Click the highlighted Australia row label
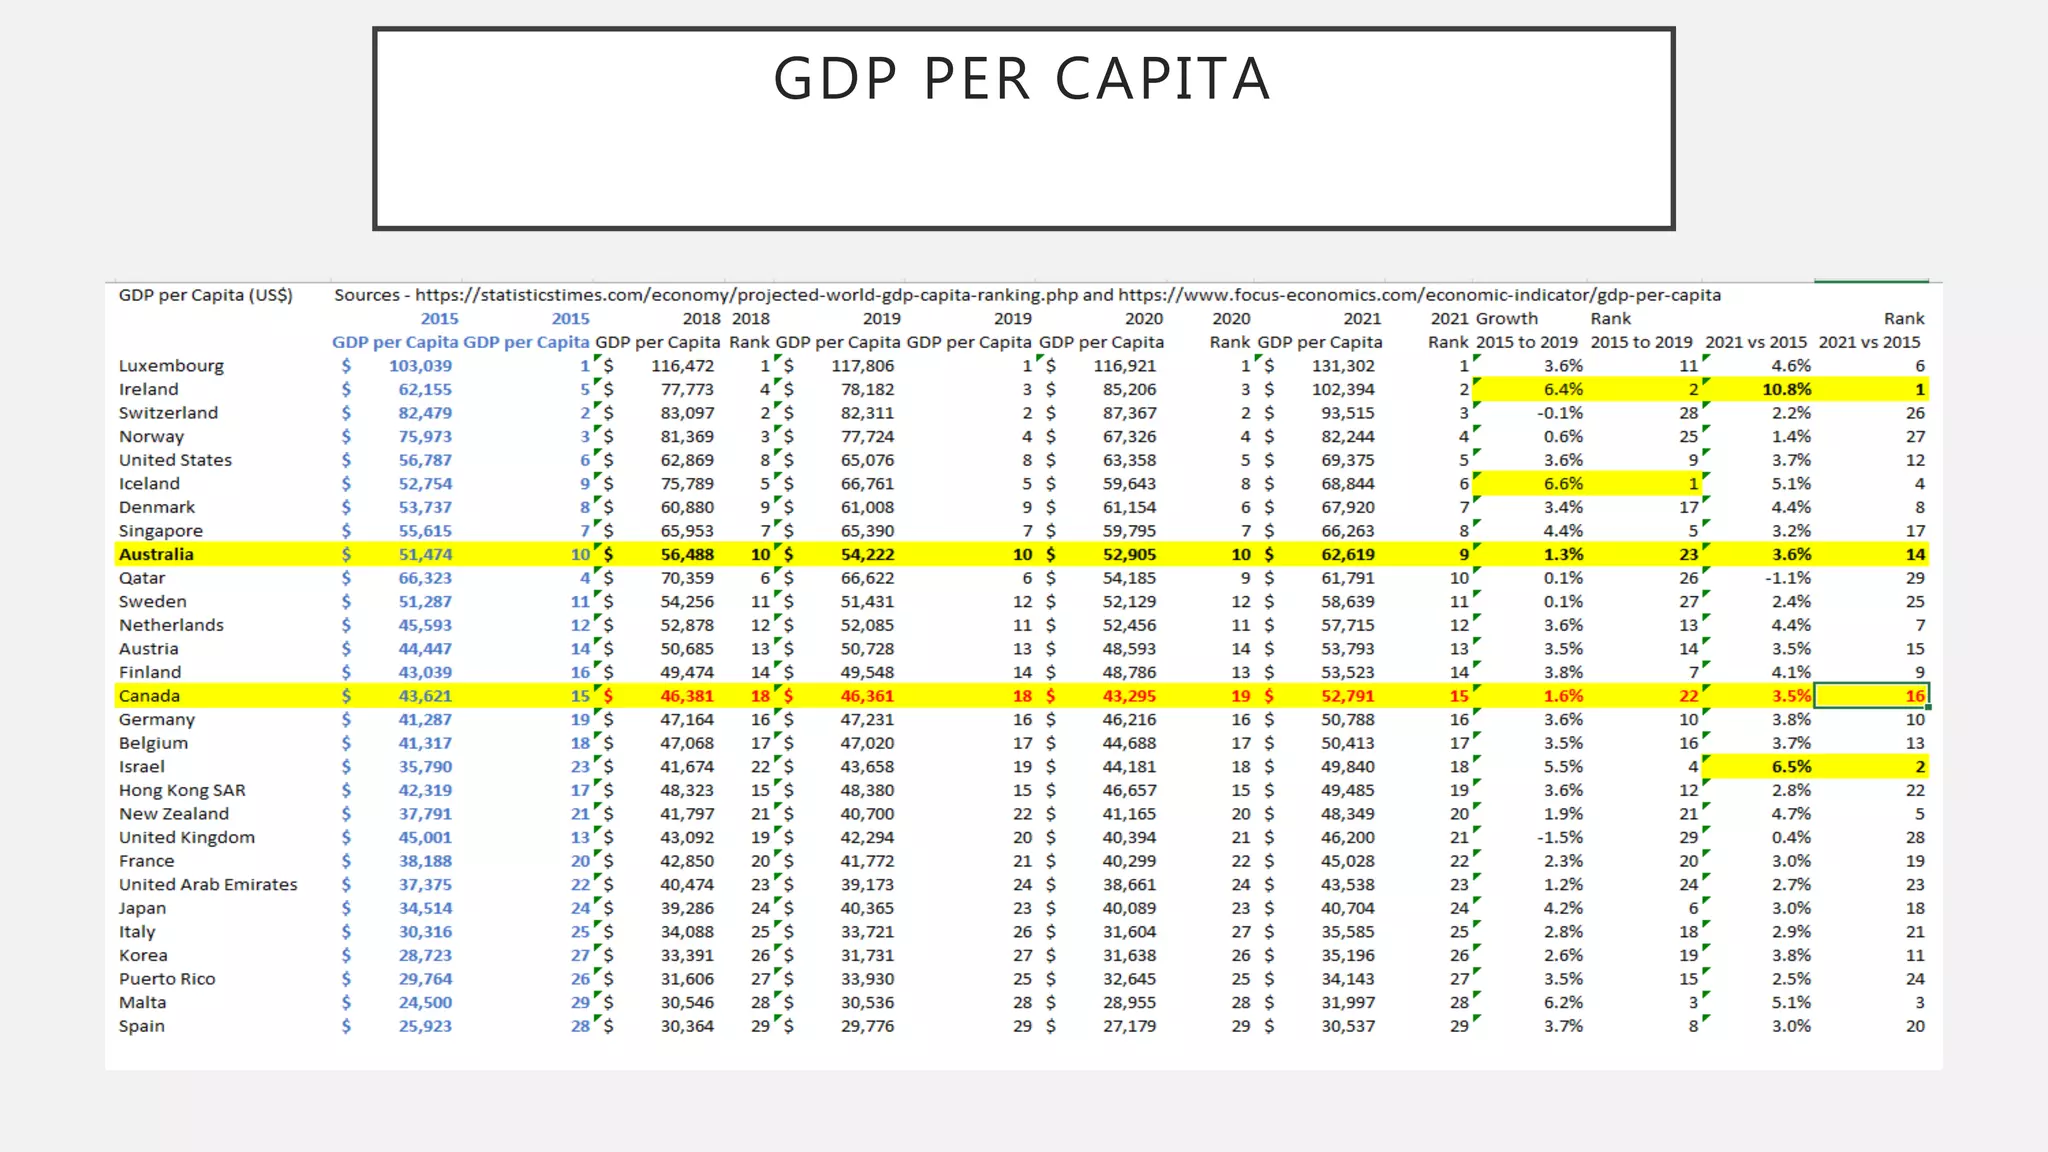Viewport: 2048px width, 1152px height. 156,554
